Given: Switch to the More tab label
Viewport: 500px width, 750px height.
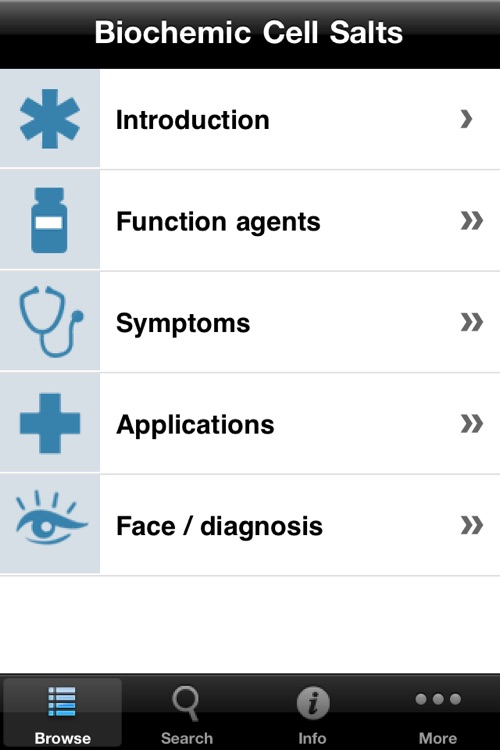Looking at the screenshot, I should (x=438, y=738).
